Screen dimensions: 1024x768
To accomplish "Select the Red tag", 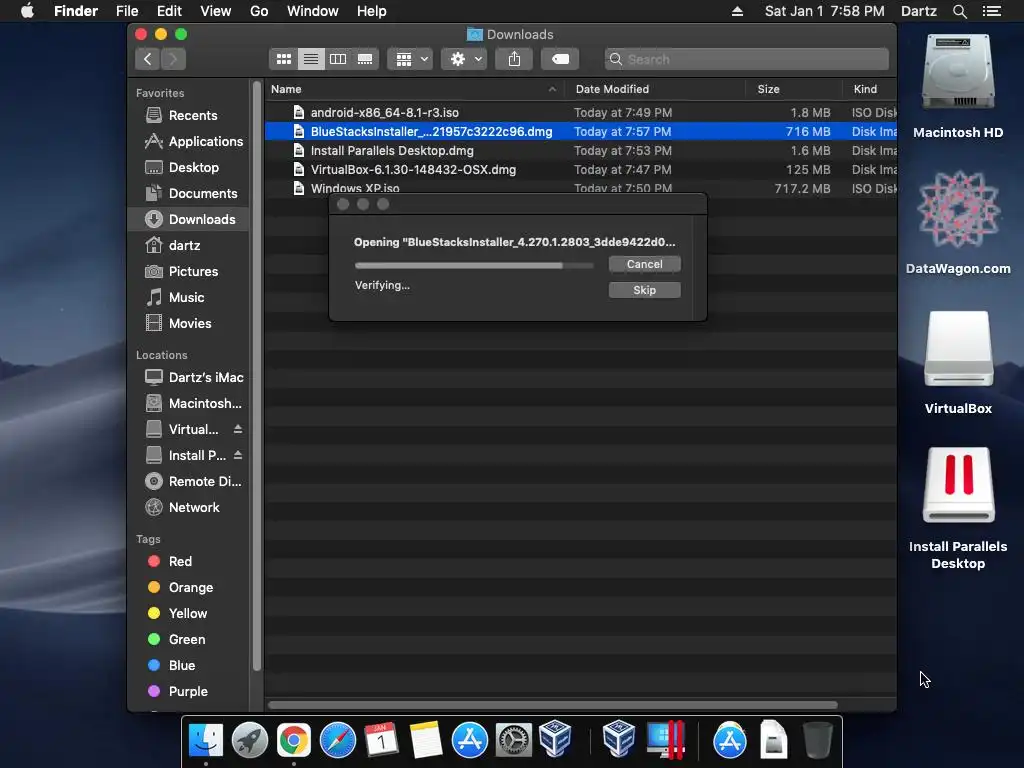I will coord(188,562).
